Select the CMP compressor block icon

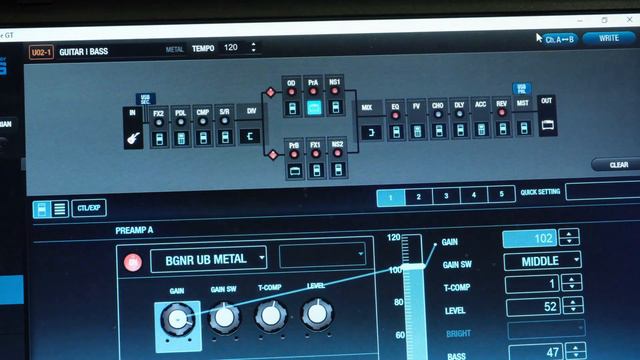tap(203, 138)
